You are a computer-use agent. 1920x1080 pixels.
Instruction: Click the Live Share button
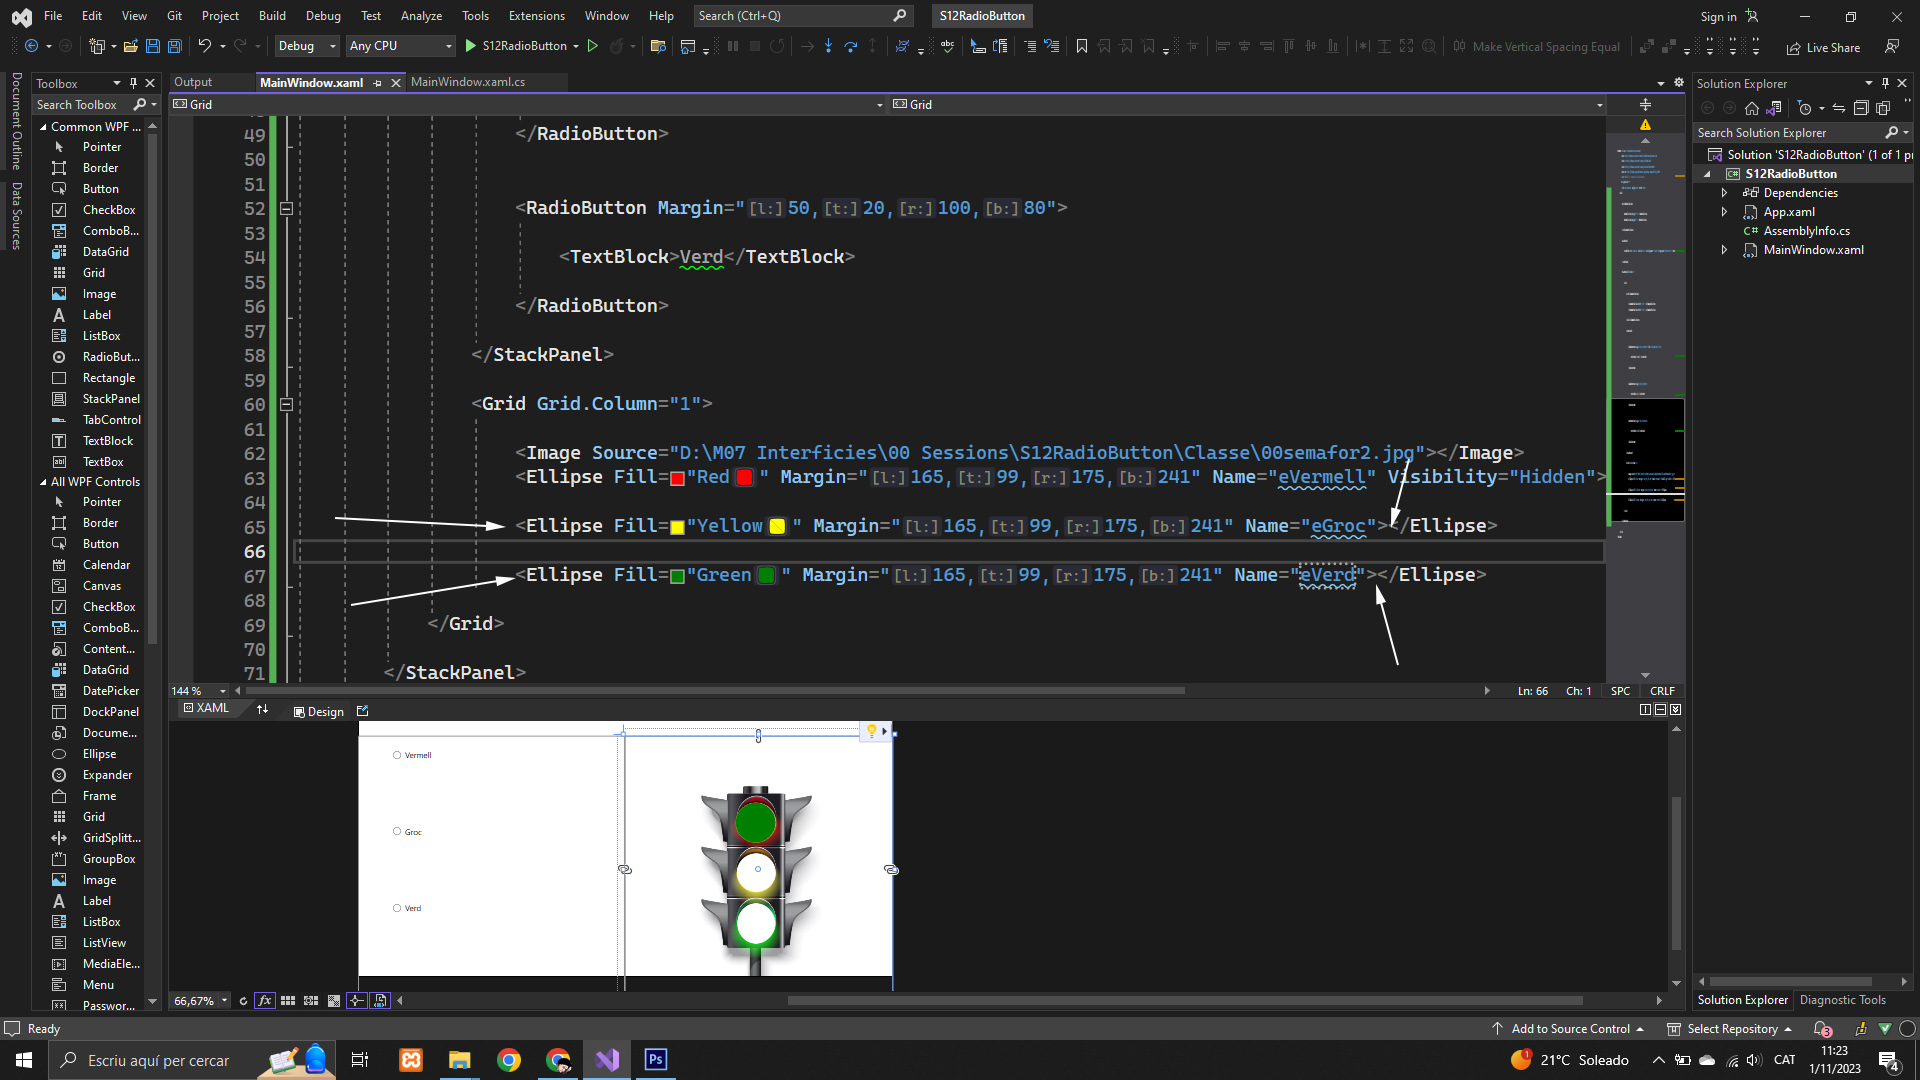point(1824,47)
